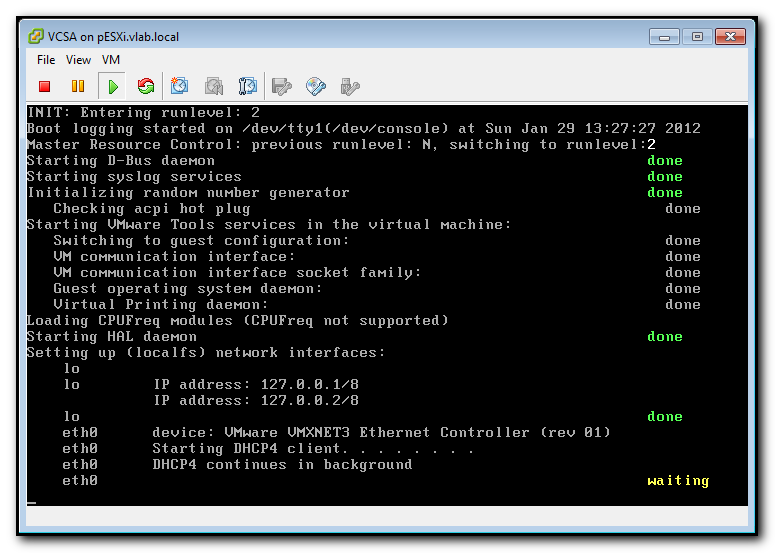Open the File menu
This screenshot has height=553, width=775.
point(46,60)
